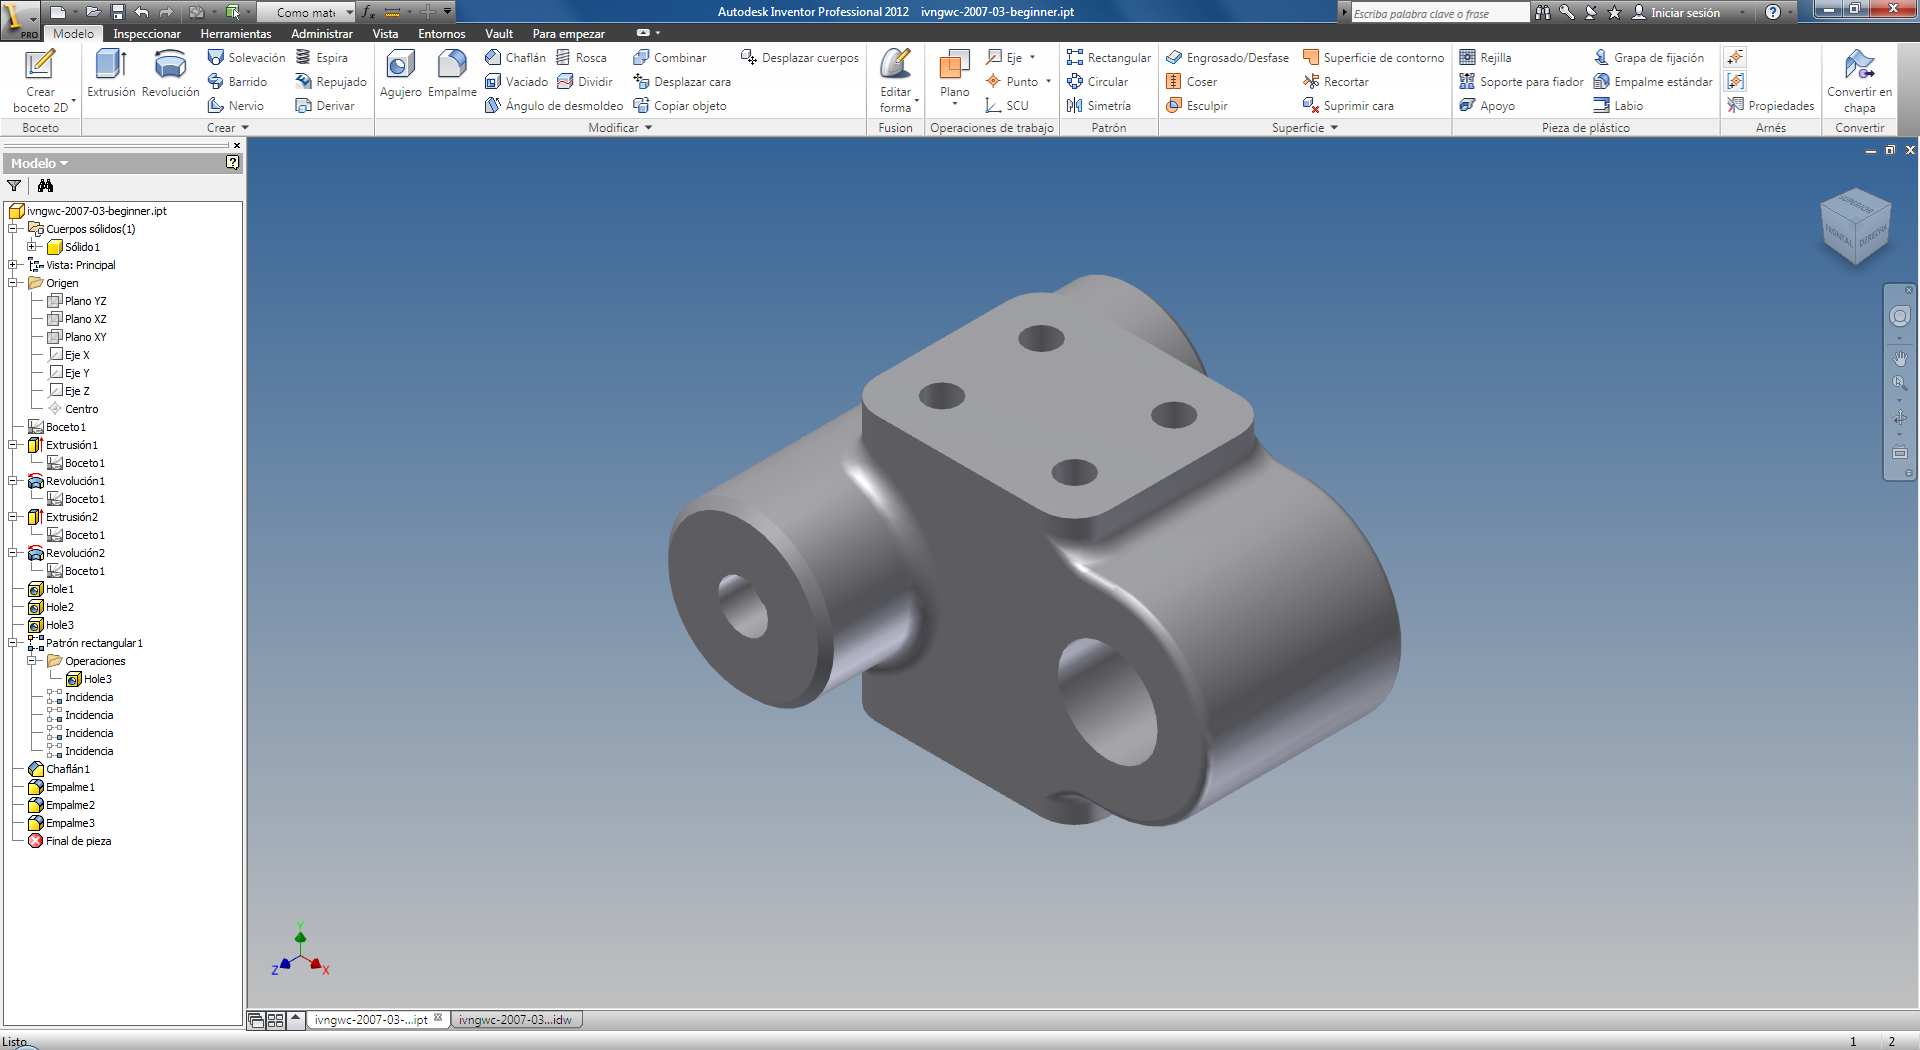Open the Editar forma Fusion tool
Viewport: 1920px width, 1050px height.
point(895,80)
